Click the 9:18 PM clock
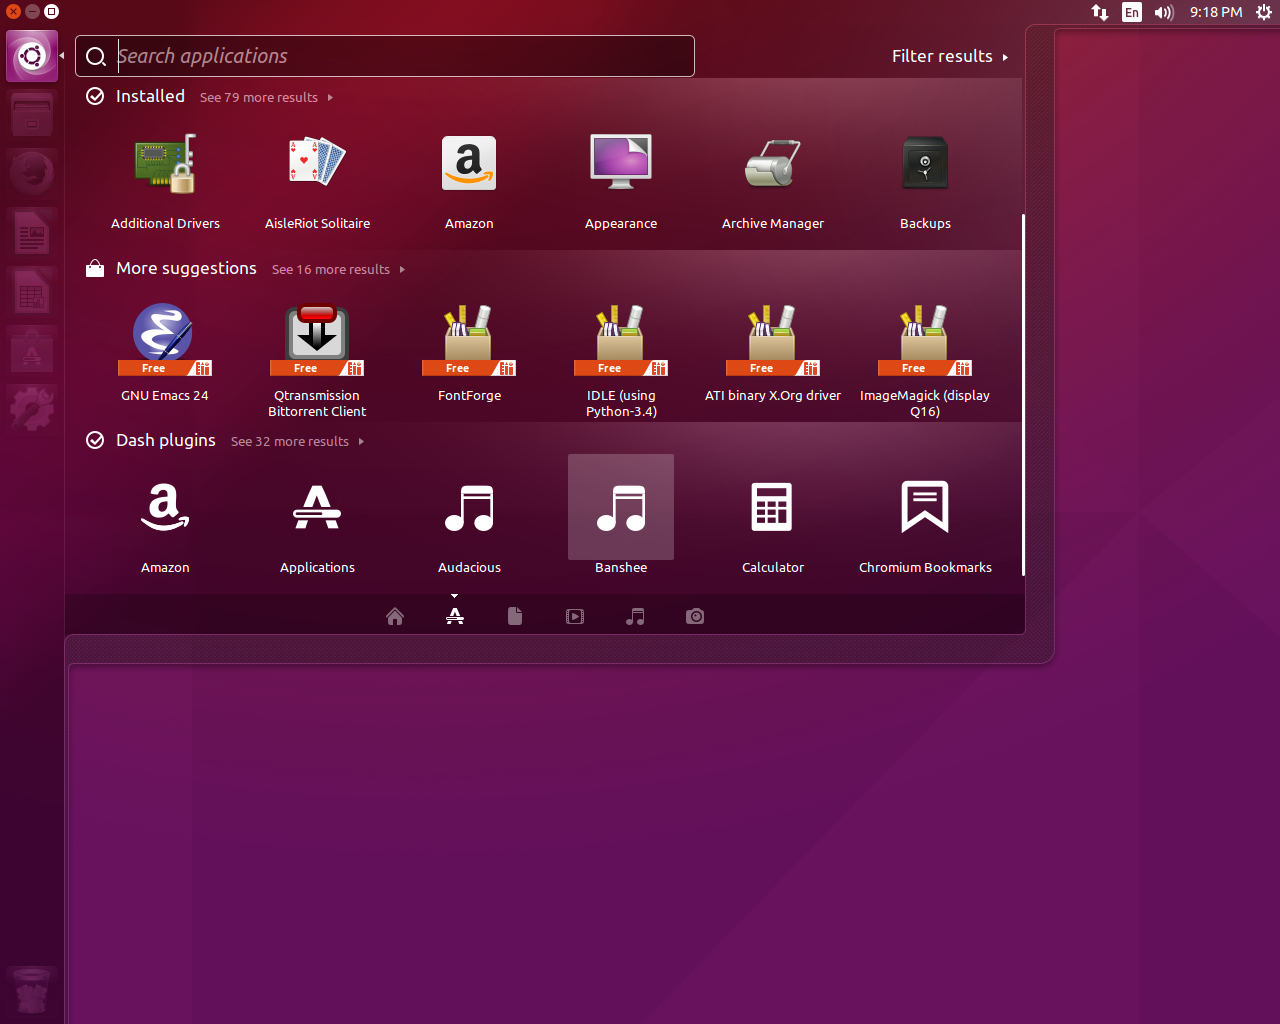 (x=1216, y=12)
